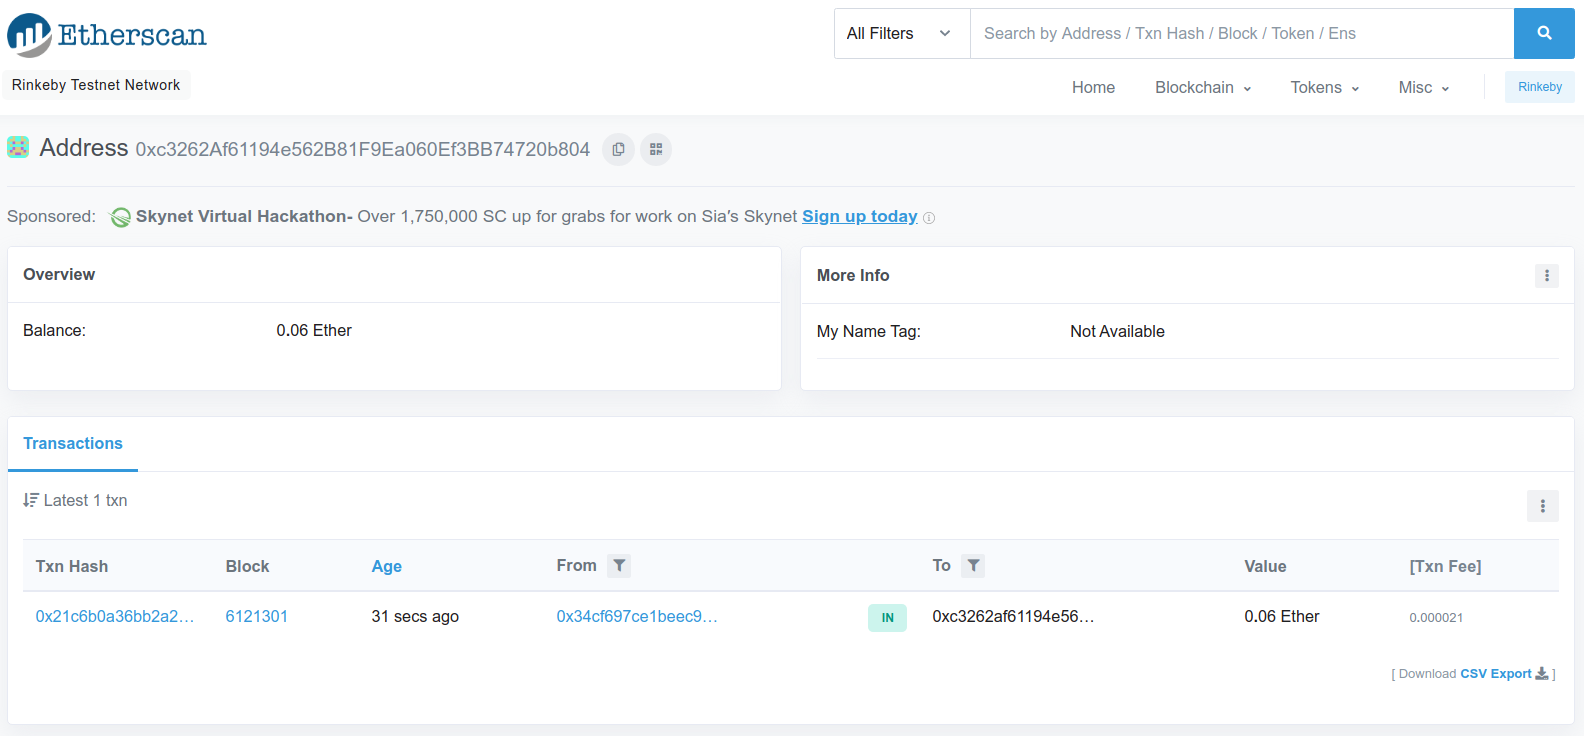Click the CSV Export link
The image size is (1584, 736).
[1496, 673]
